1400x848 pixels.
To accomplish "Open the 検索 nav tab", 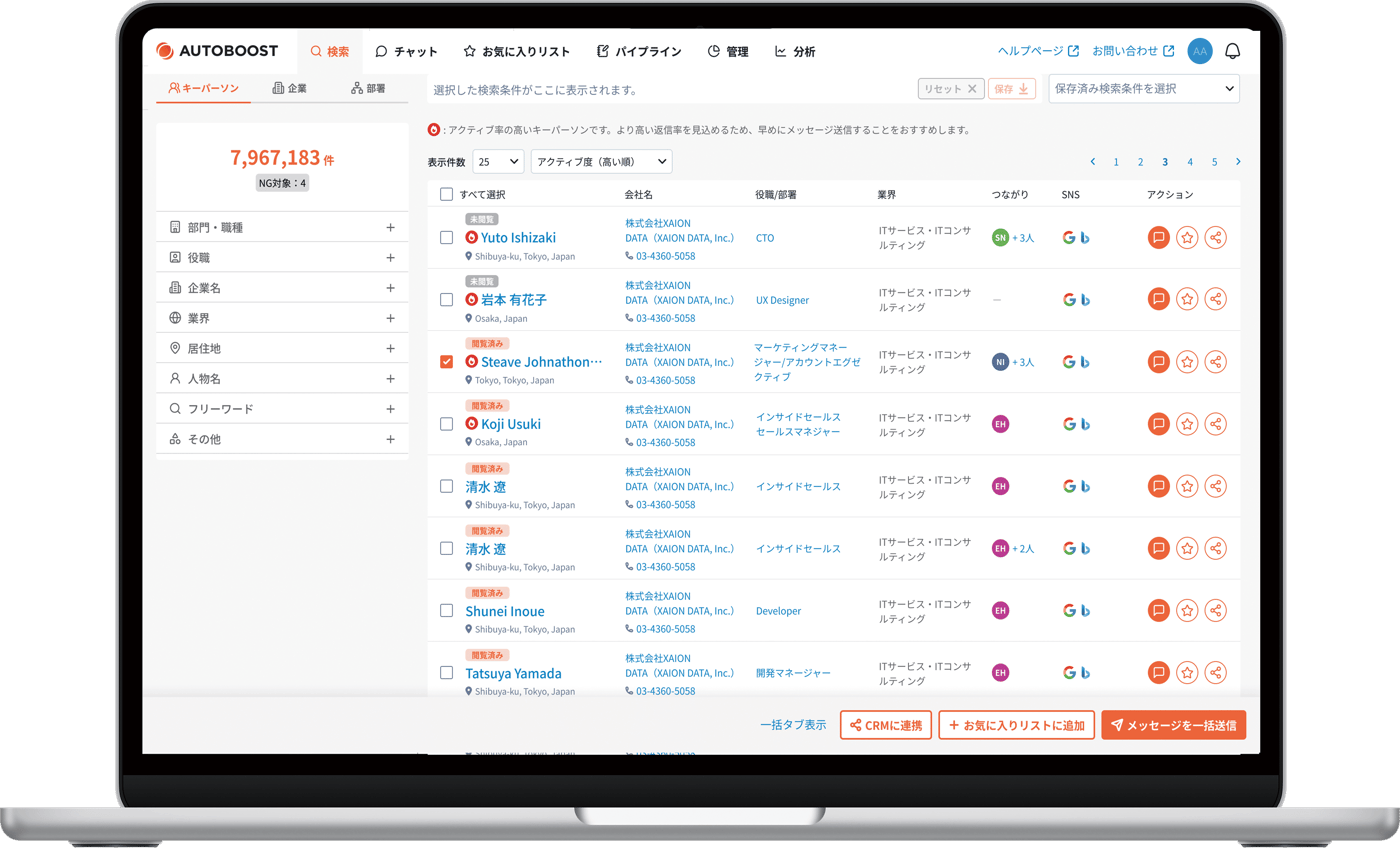I will coord(330,51).
